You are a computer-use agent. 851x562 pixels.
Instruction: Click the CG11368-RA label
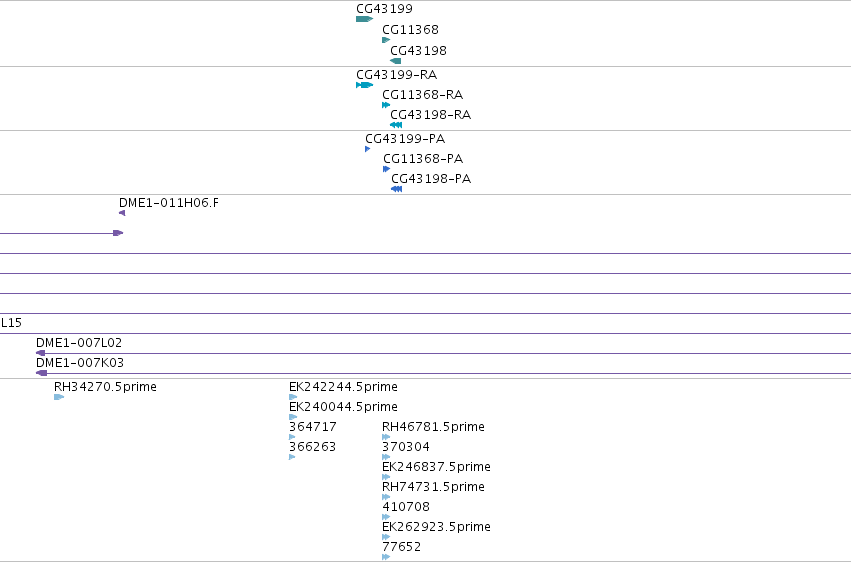click(423, 95)
